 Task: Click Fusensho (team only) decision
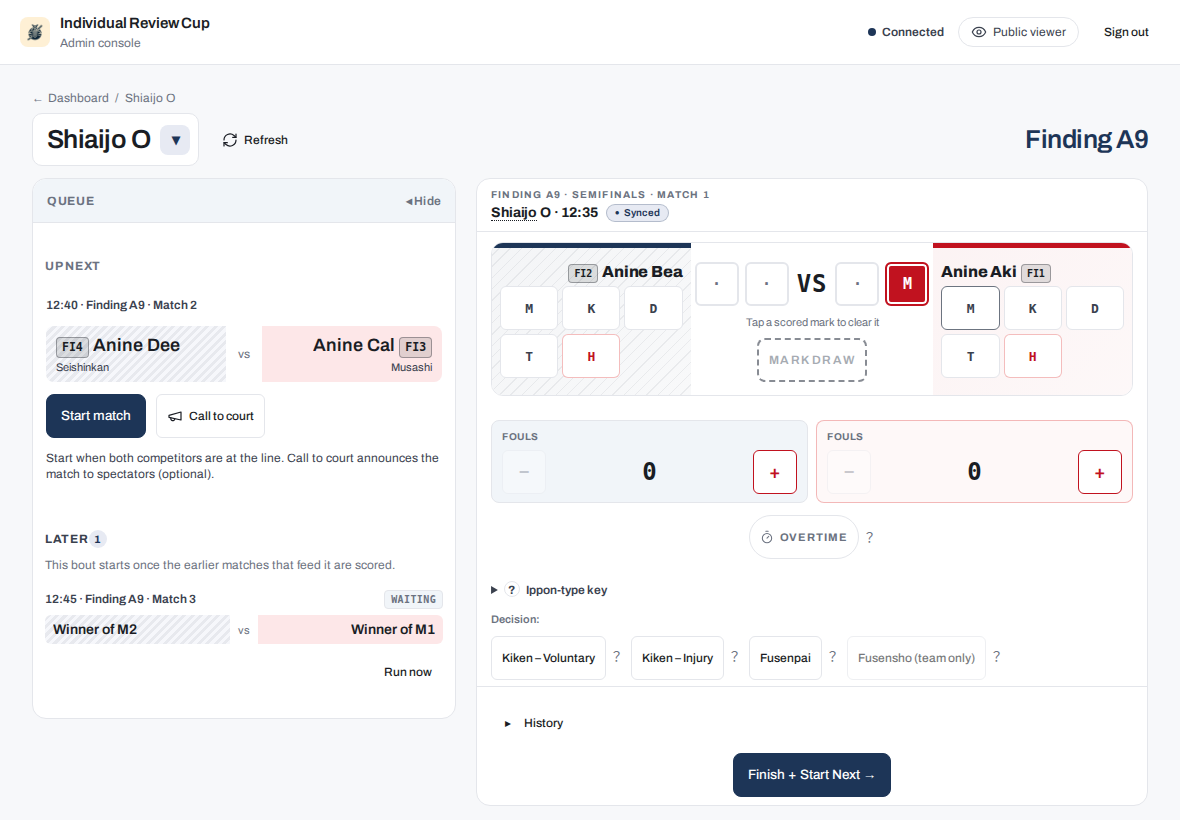[916, 658]
